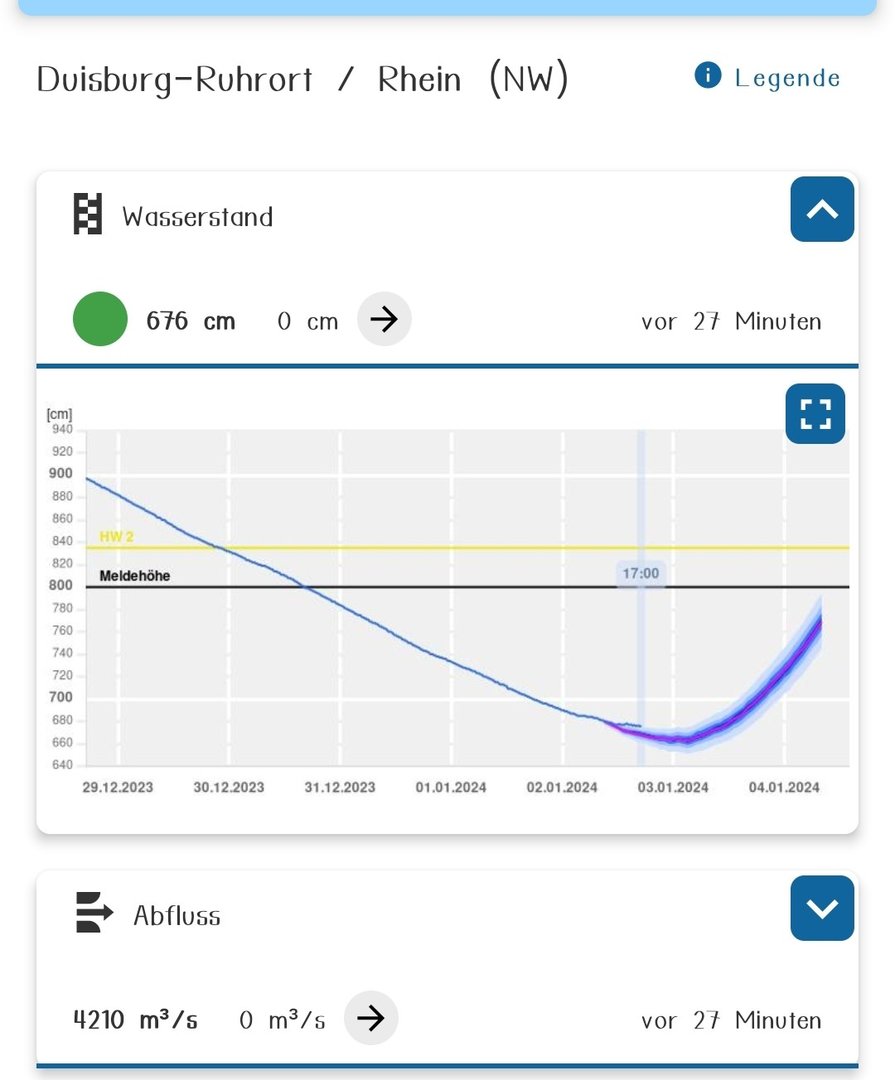
Task: Click the 17:00 time marker on chart
Action: 641,574
